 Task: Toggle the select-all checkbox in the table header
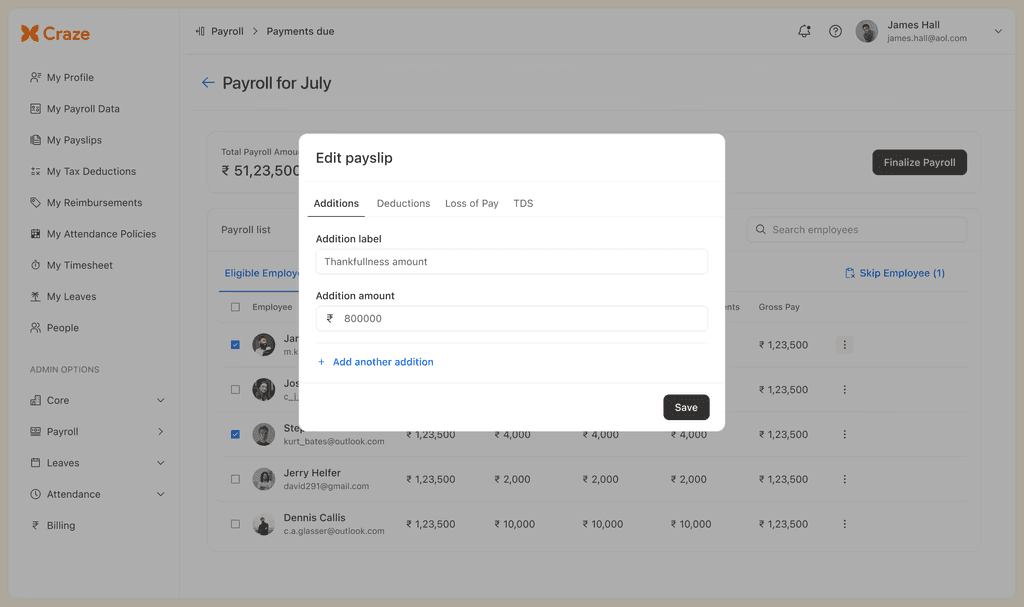pos(235,307)
